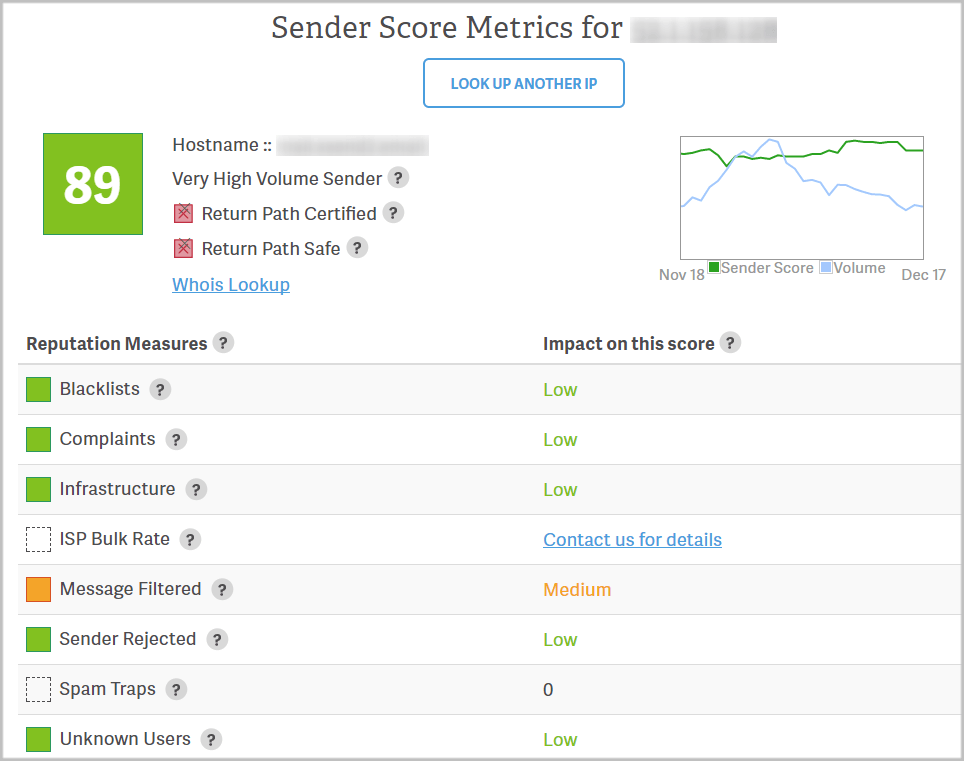964x761 pixels.
Task: Open help for Impact on this score
Action: tap(731, 342)
